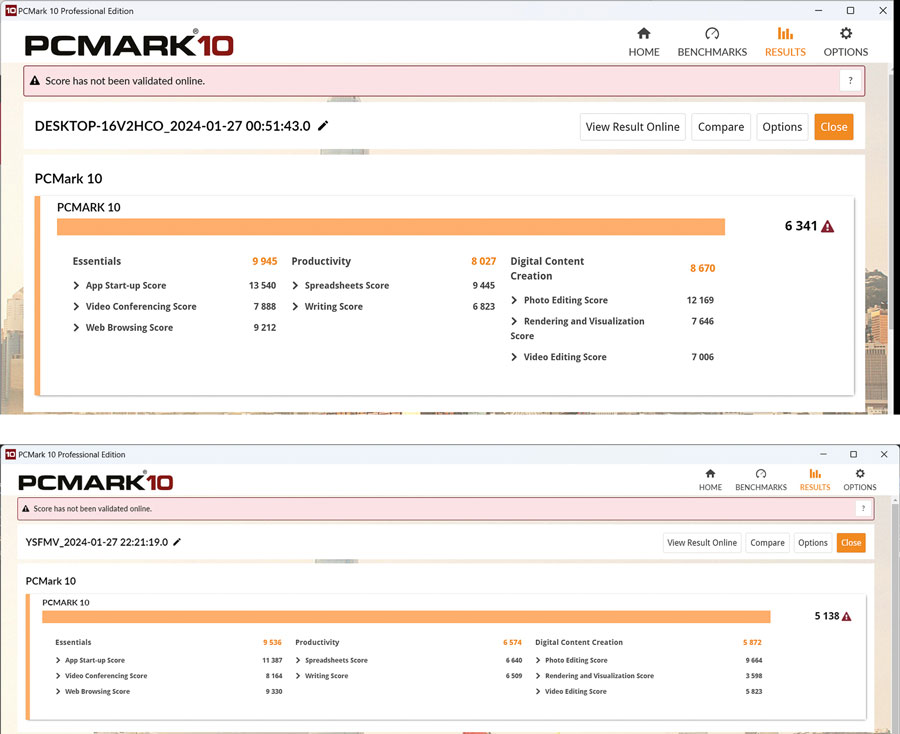900x734 pixels.
Task: Edit the YSFMV result name pencil icon
Action: (177, 542)
